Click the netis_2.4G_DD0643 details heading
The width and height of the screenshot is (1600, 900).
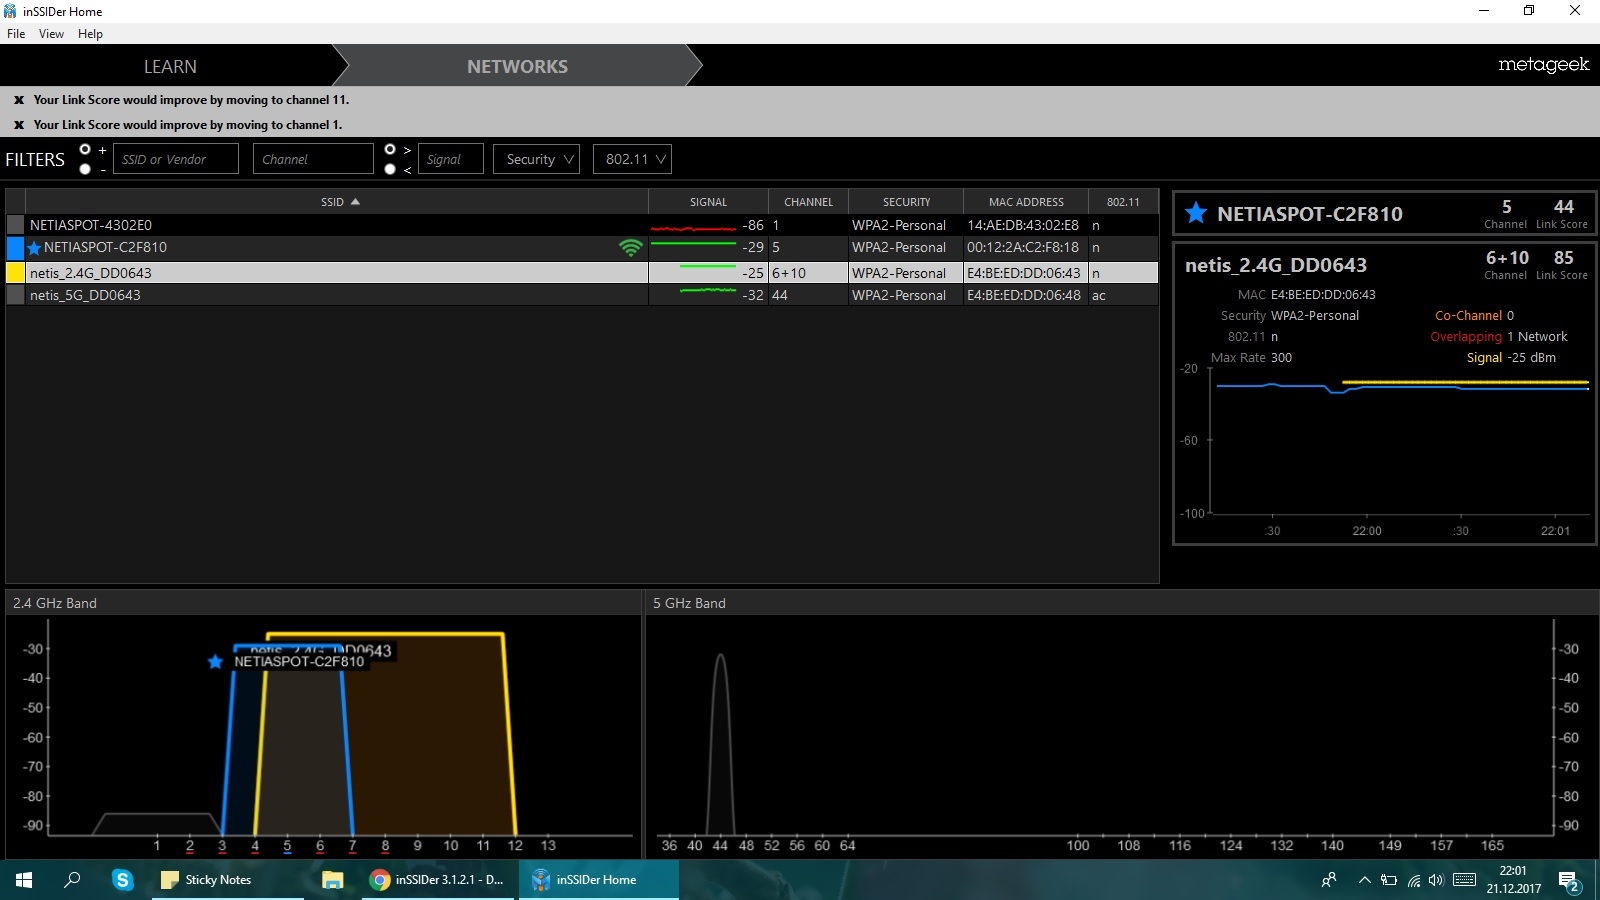[x=1276, y=265]
